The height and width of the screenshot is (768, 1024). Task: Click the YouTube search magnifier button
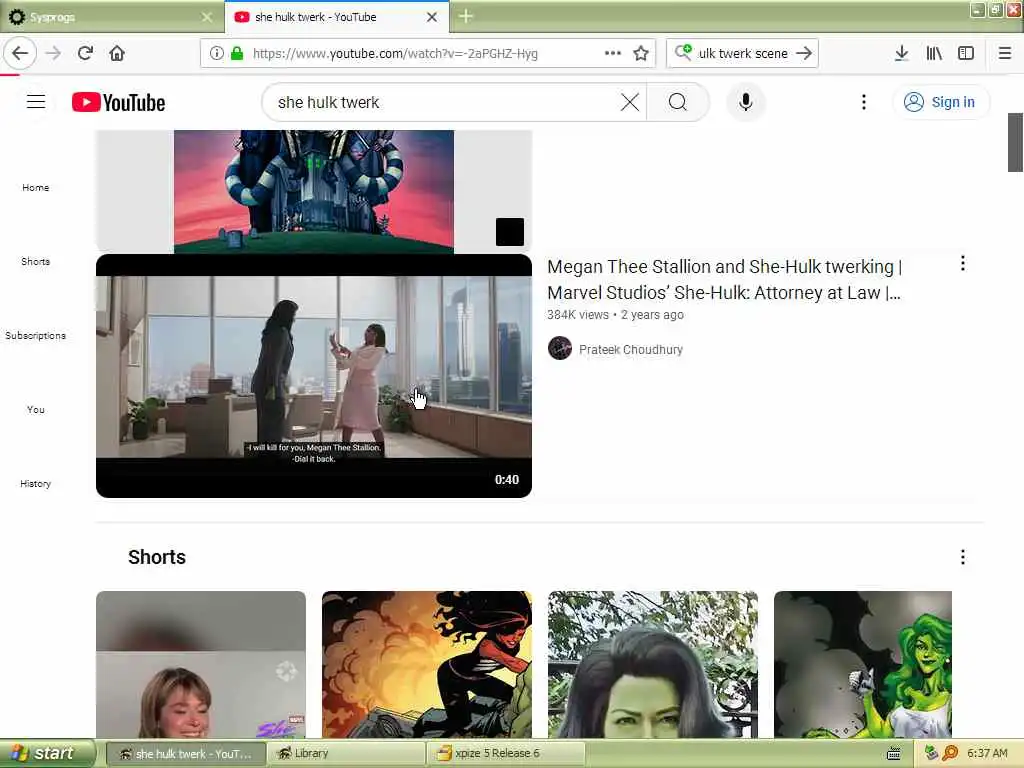[x=678, y=102]
